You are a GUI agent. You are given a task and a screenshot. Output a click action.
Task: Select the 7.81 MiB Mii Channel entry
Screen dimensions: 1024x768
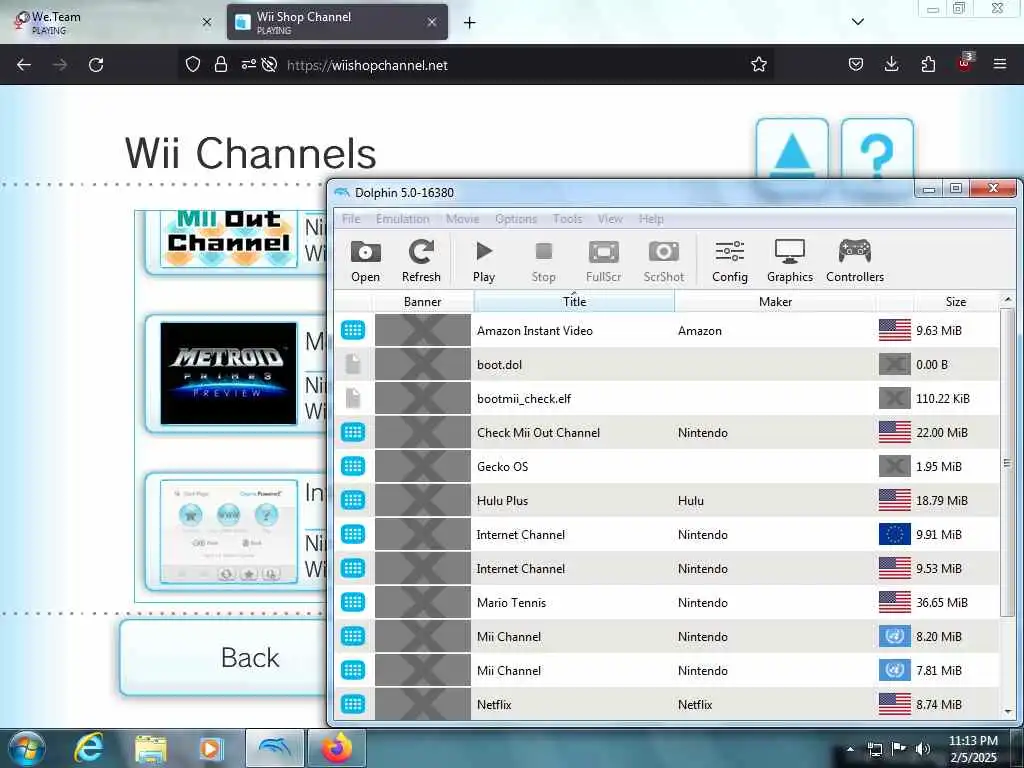(x=667, y=670)
